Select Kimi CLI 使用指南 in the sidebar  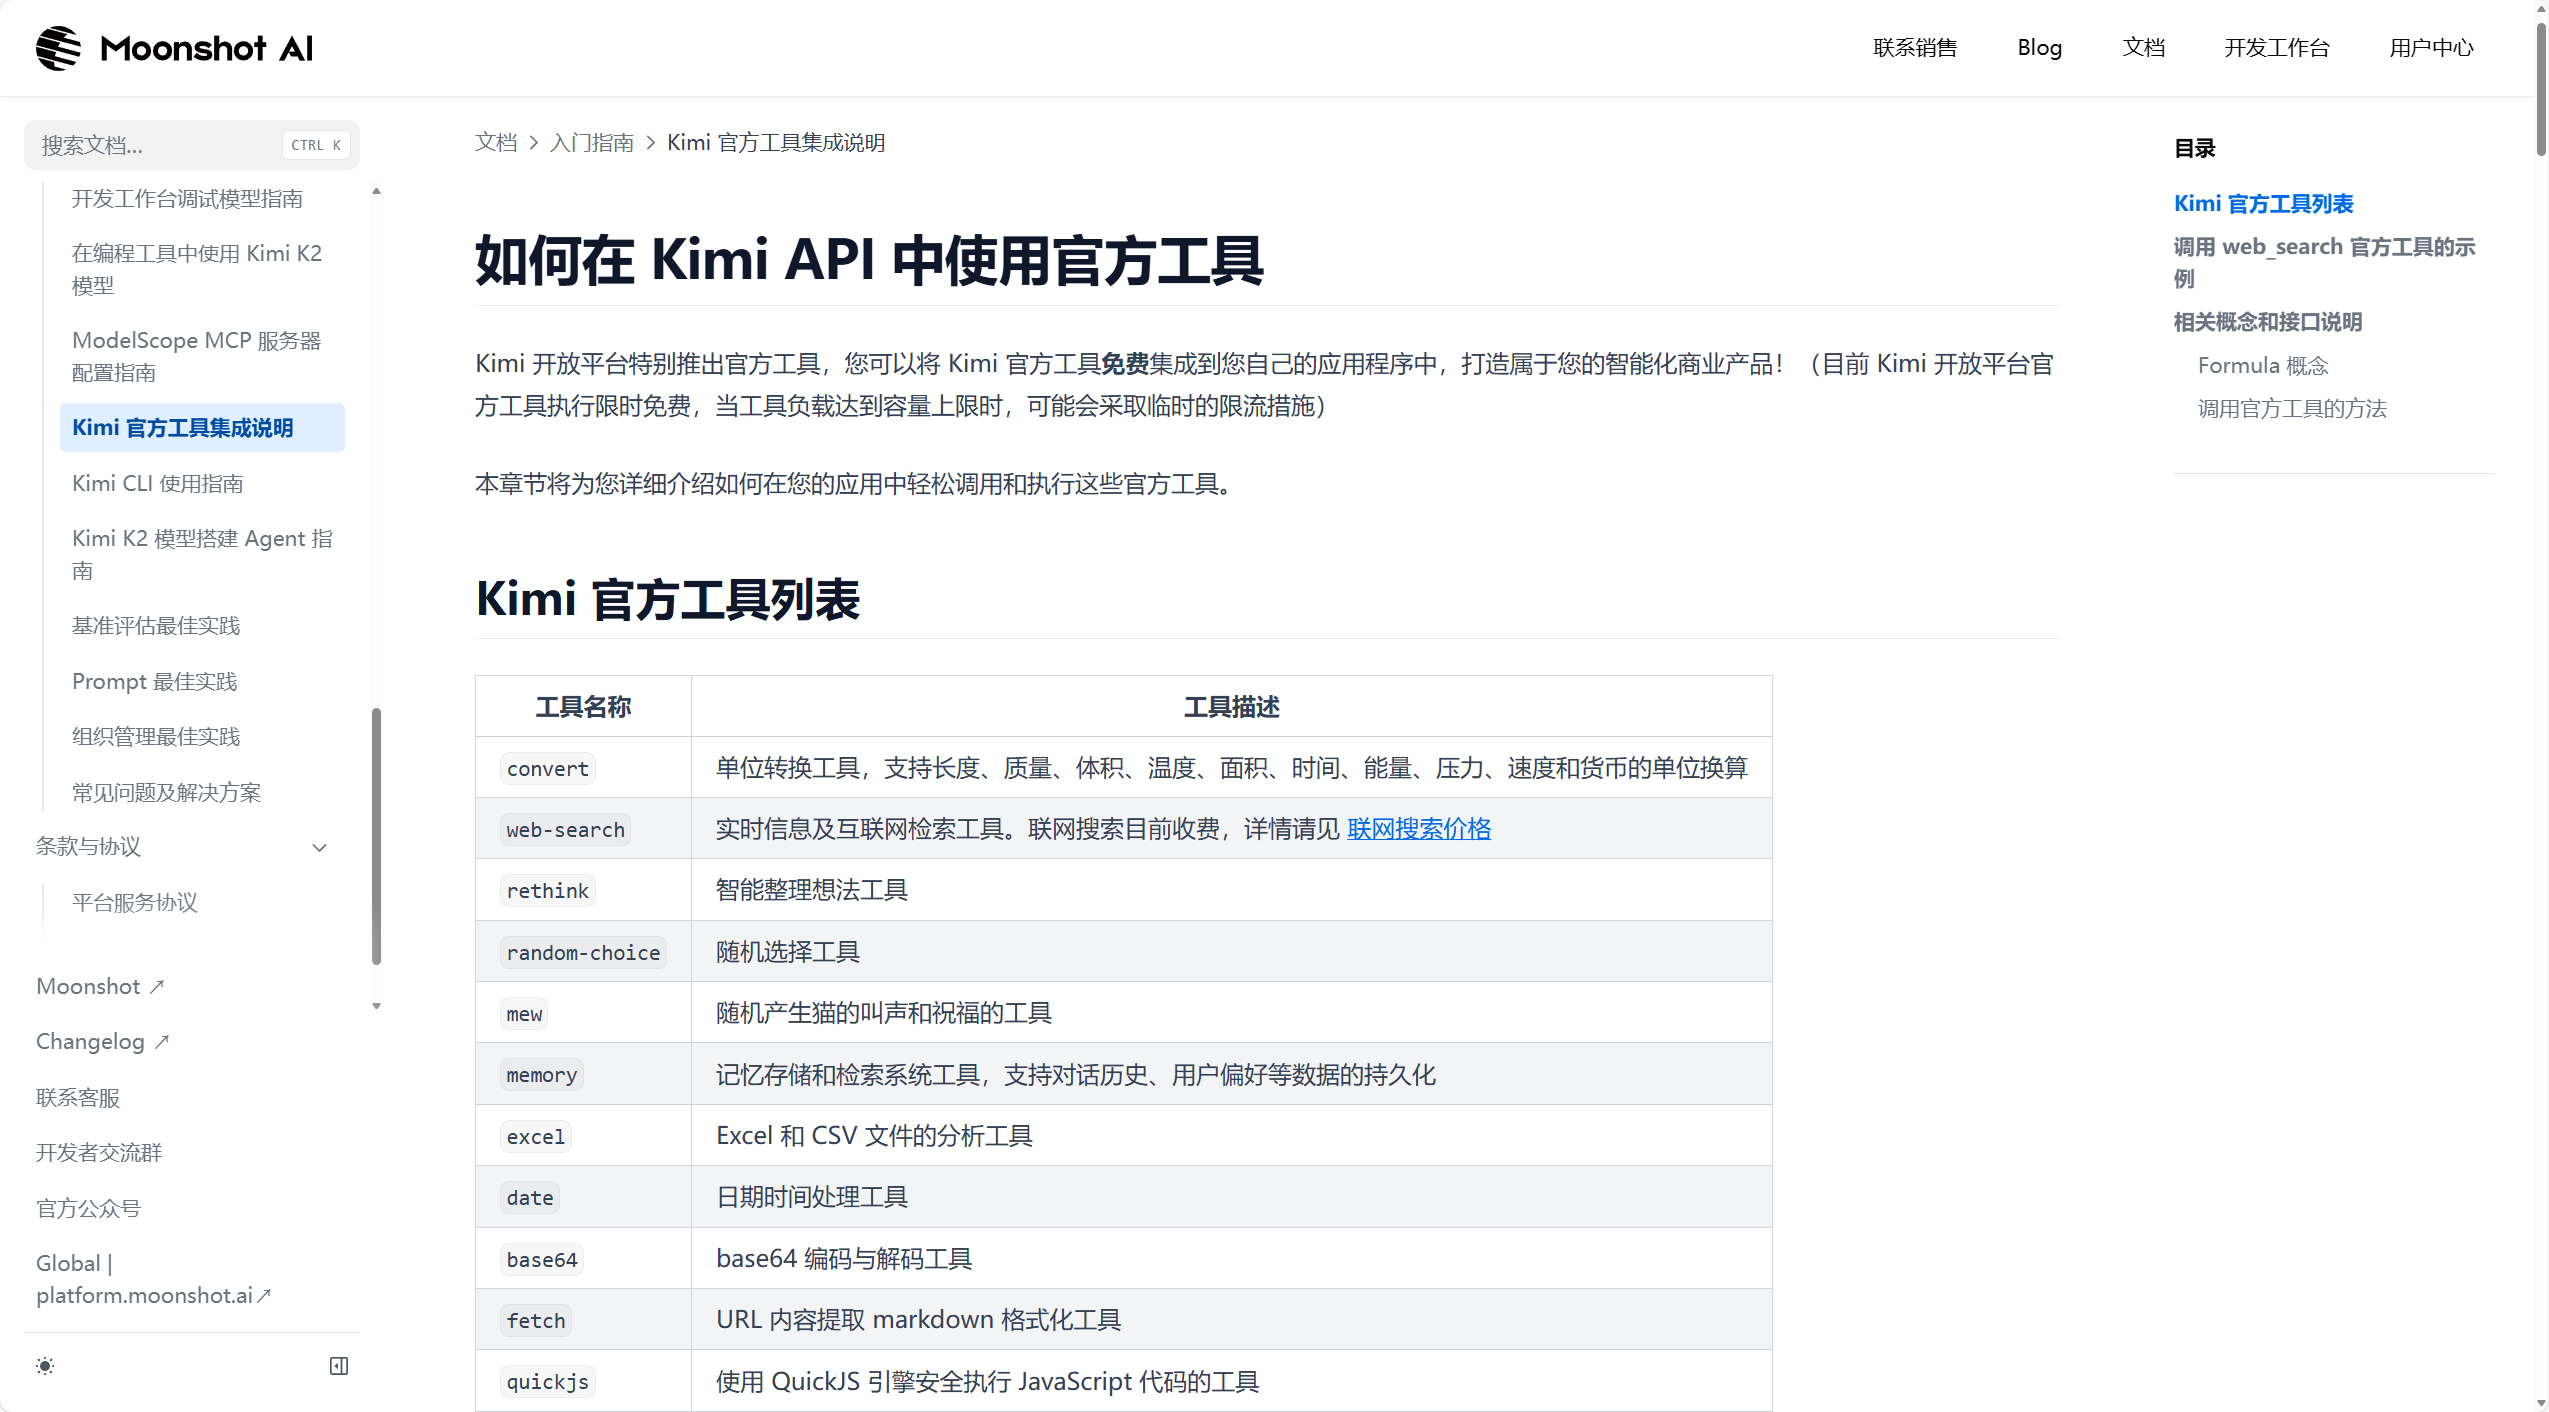point(157,483)
